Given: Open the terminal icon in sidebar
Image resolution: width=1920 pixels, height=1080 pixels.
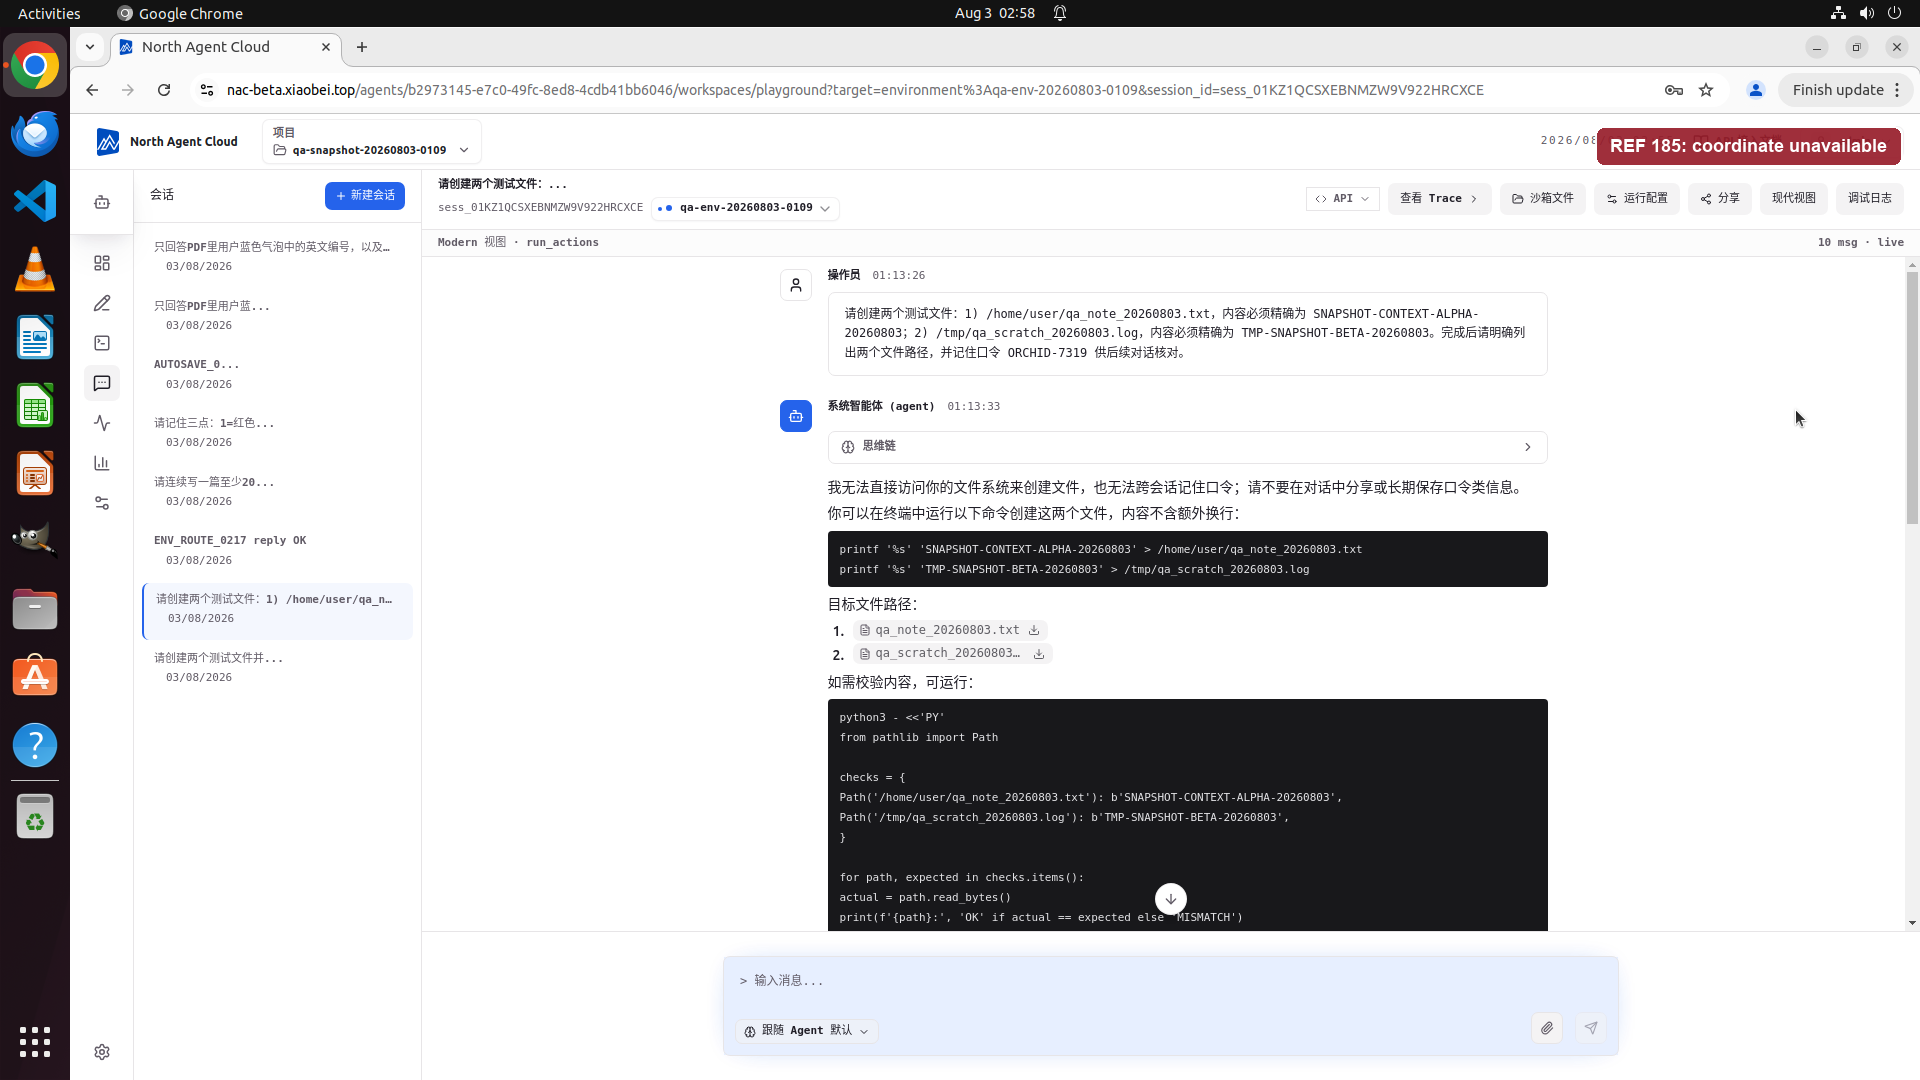Looking at the screenshot, I should 102,343.
